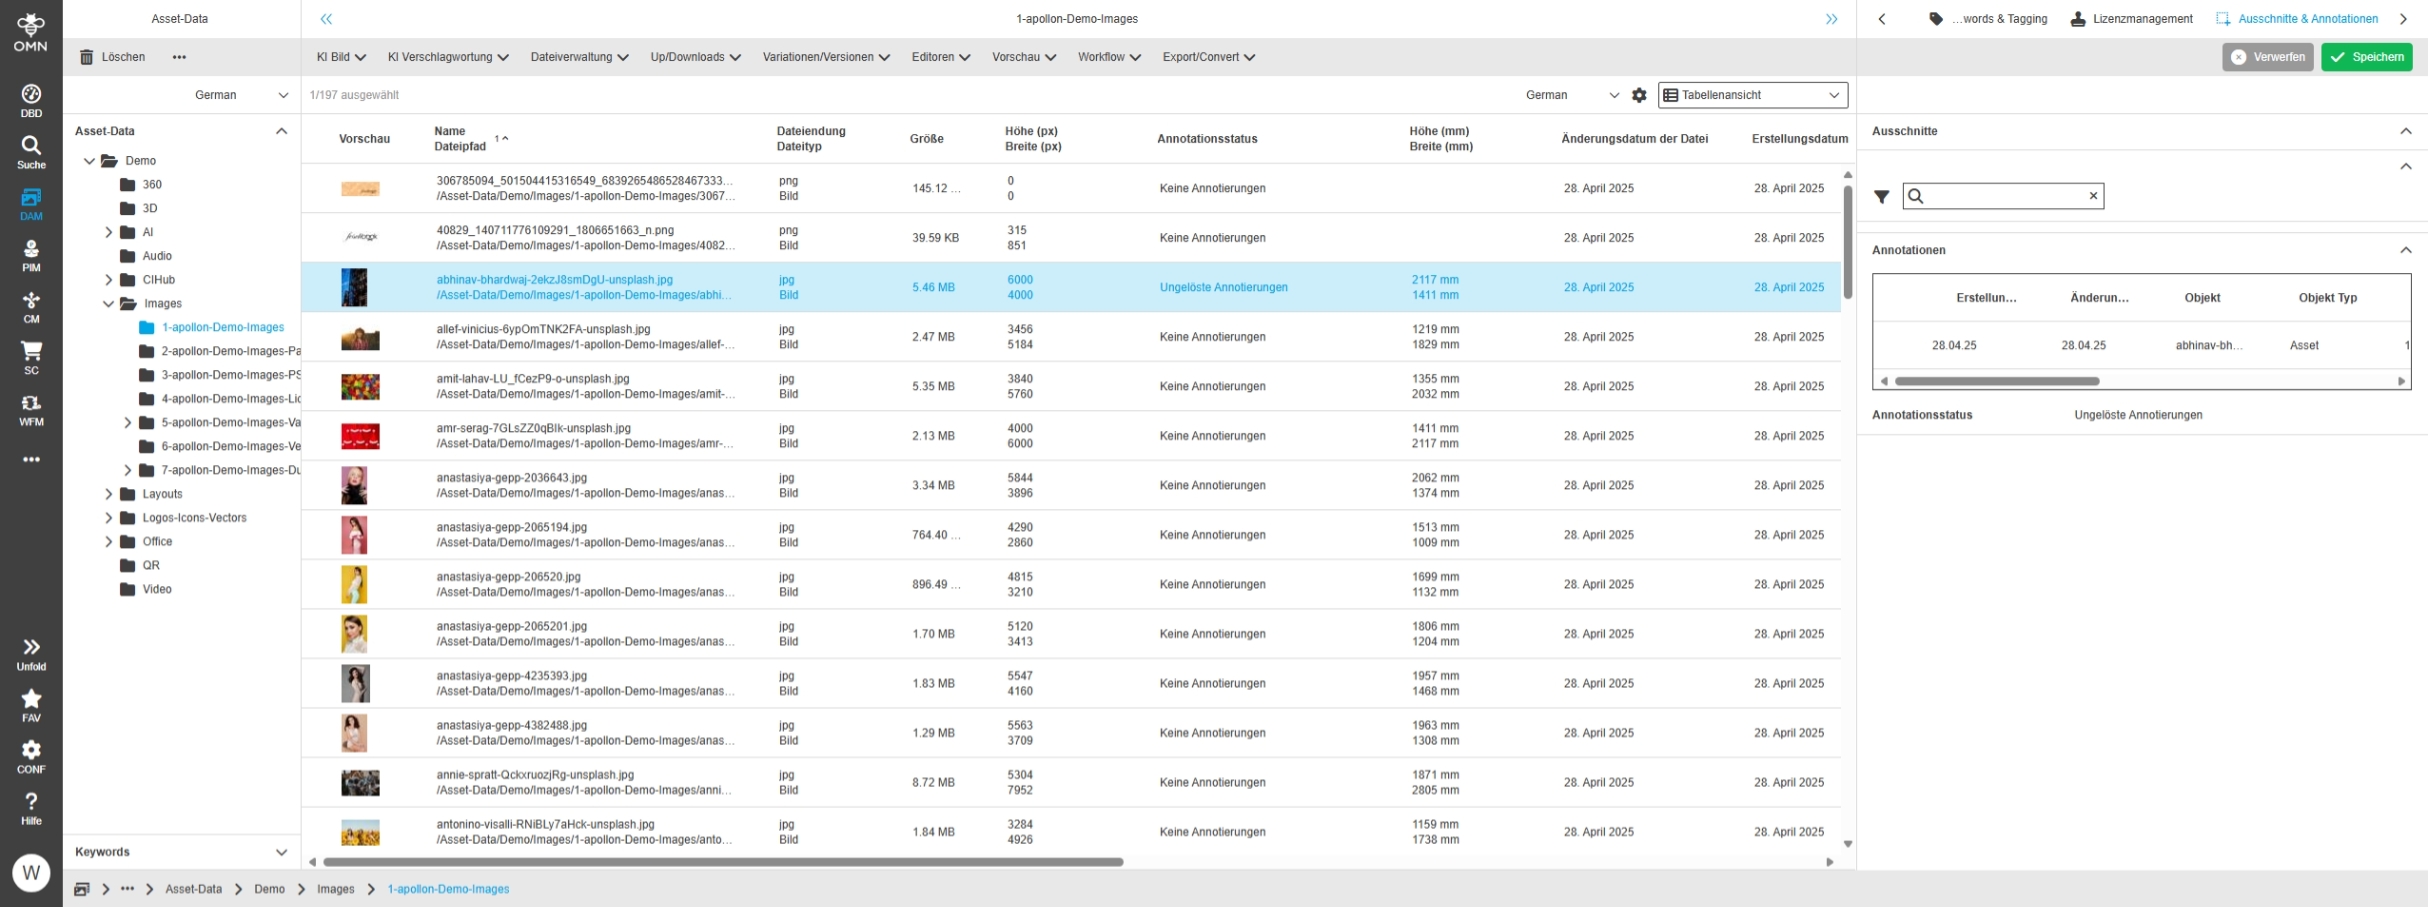Unfold the sidebar navigation
The width and height of the screenshot is (2428, 907).
(x=31, y=653)
